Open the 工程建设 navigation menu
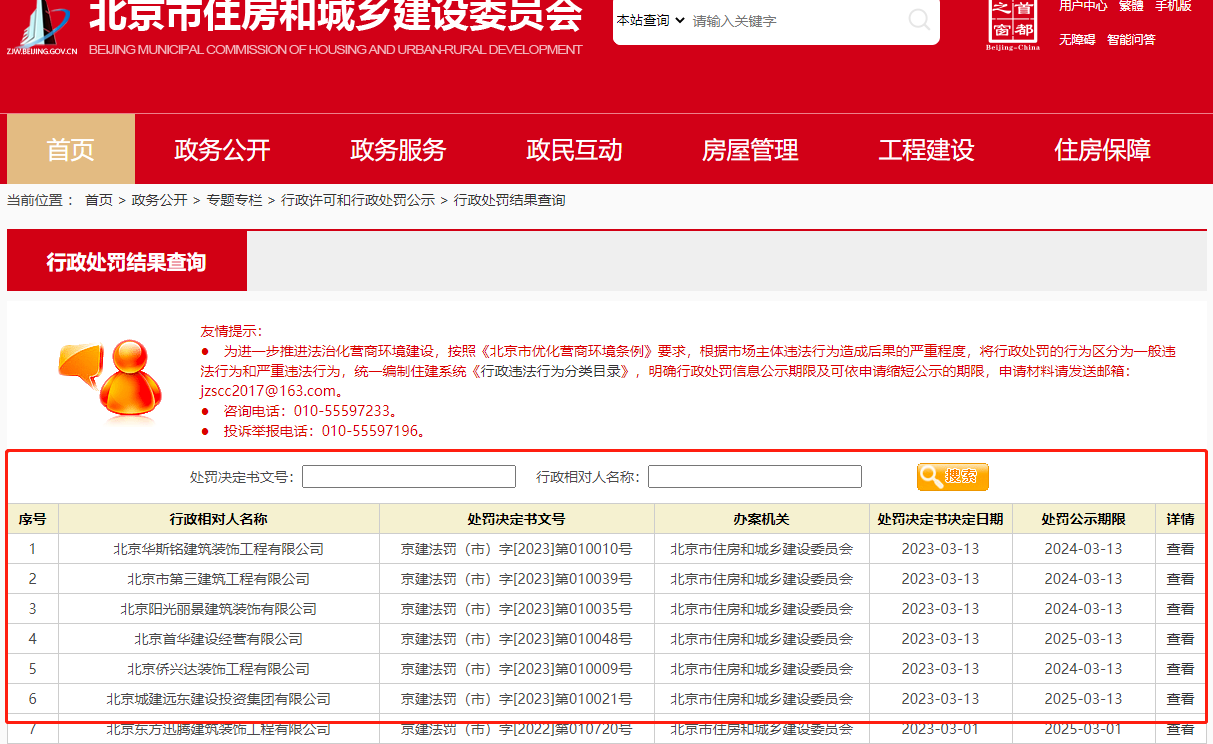1213x744 pixels. click(x=926, y=149)
